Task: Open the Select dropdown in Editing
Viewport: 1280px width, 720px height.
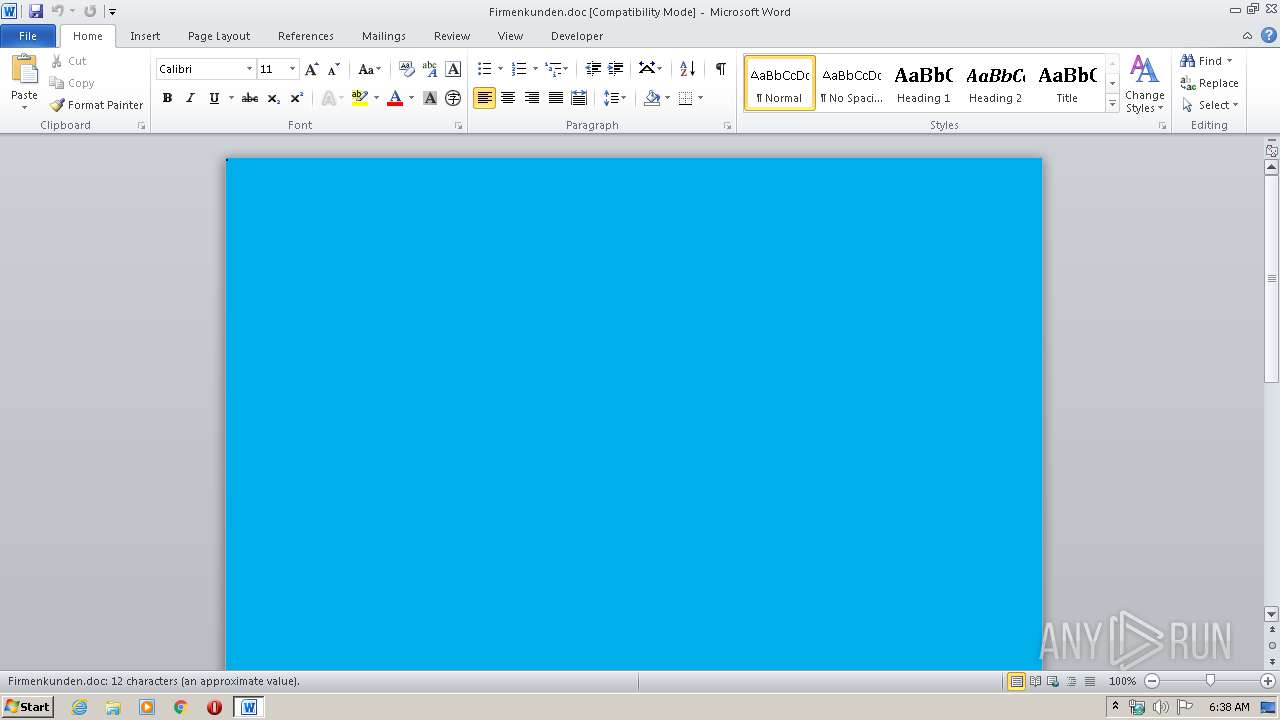Action: (1210, 105)
